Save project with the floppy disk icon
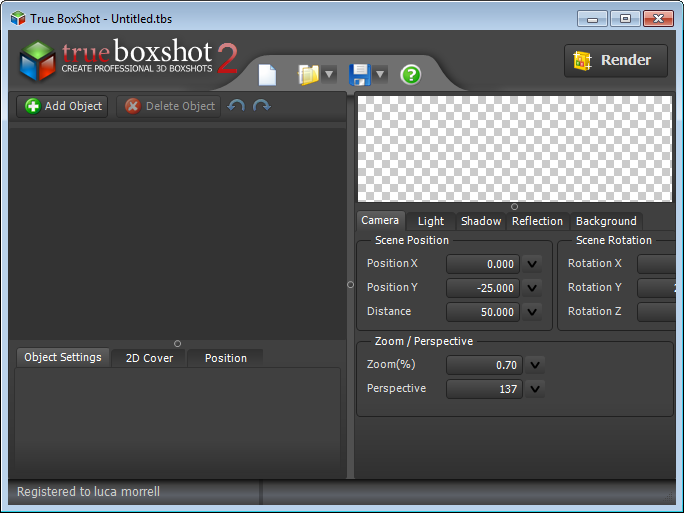684x513 pixels. [360, 75]
